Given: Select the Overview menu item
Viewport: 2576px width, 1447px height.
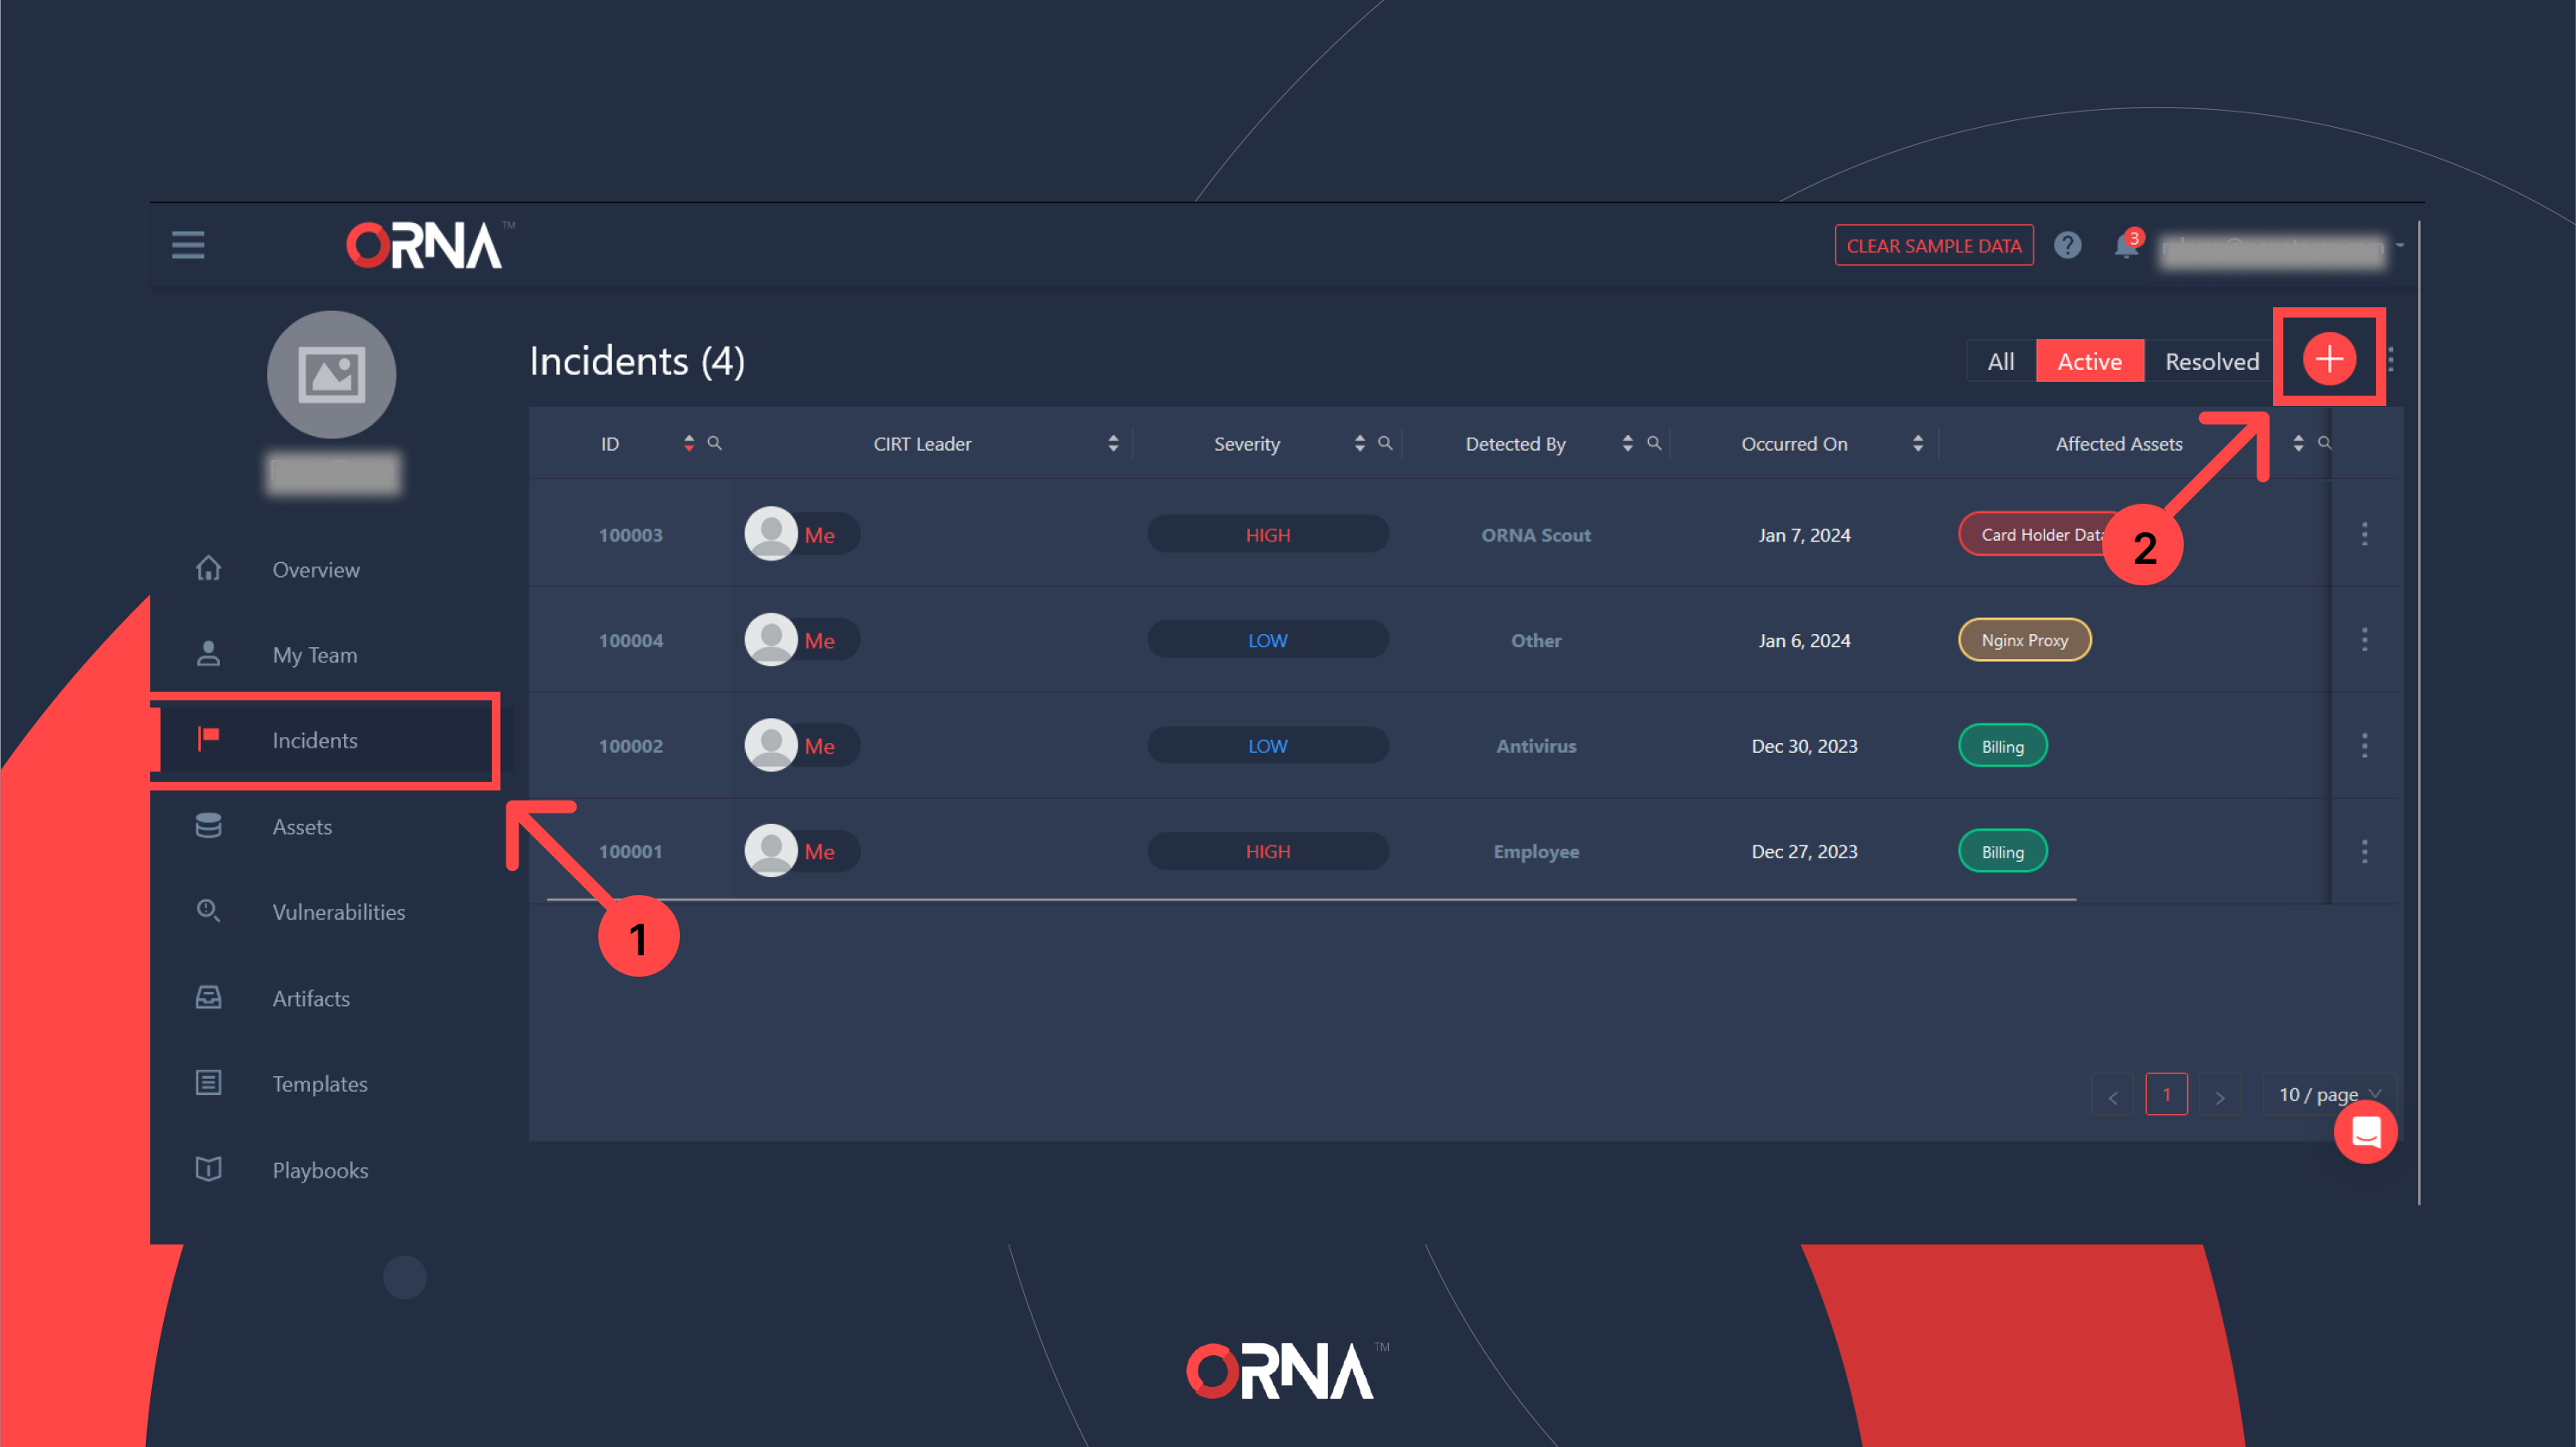Looking at the screenshot, I should [317, 568].
